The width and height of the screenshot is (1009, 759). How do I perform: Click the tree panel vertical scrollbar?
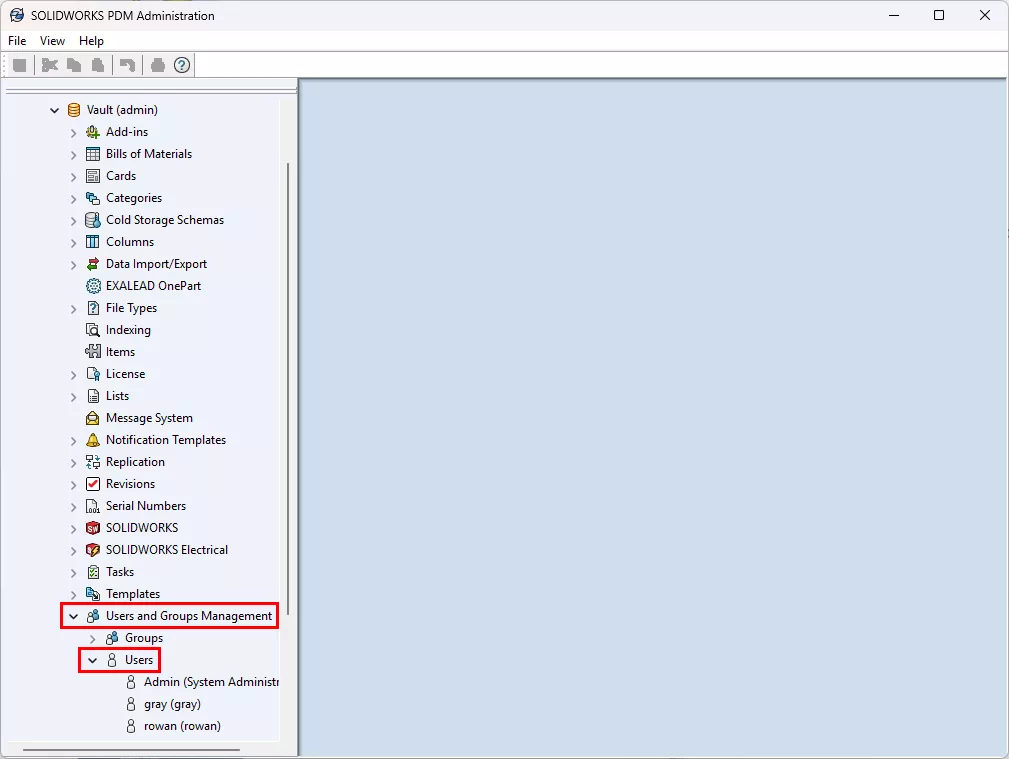tap(288, 388)
